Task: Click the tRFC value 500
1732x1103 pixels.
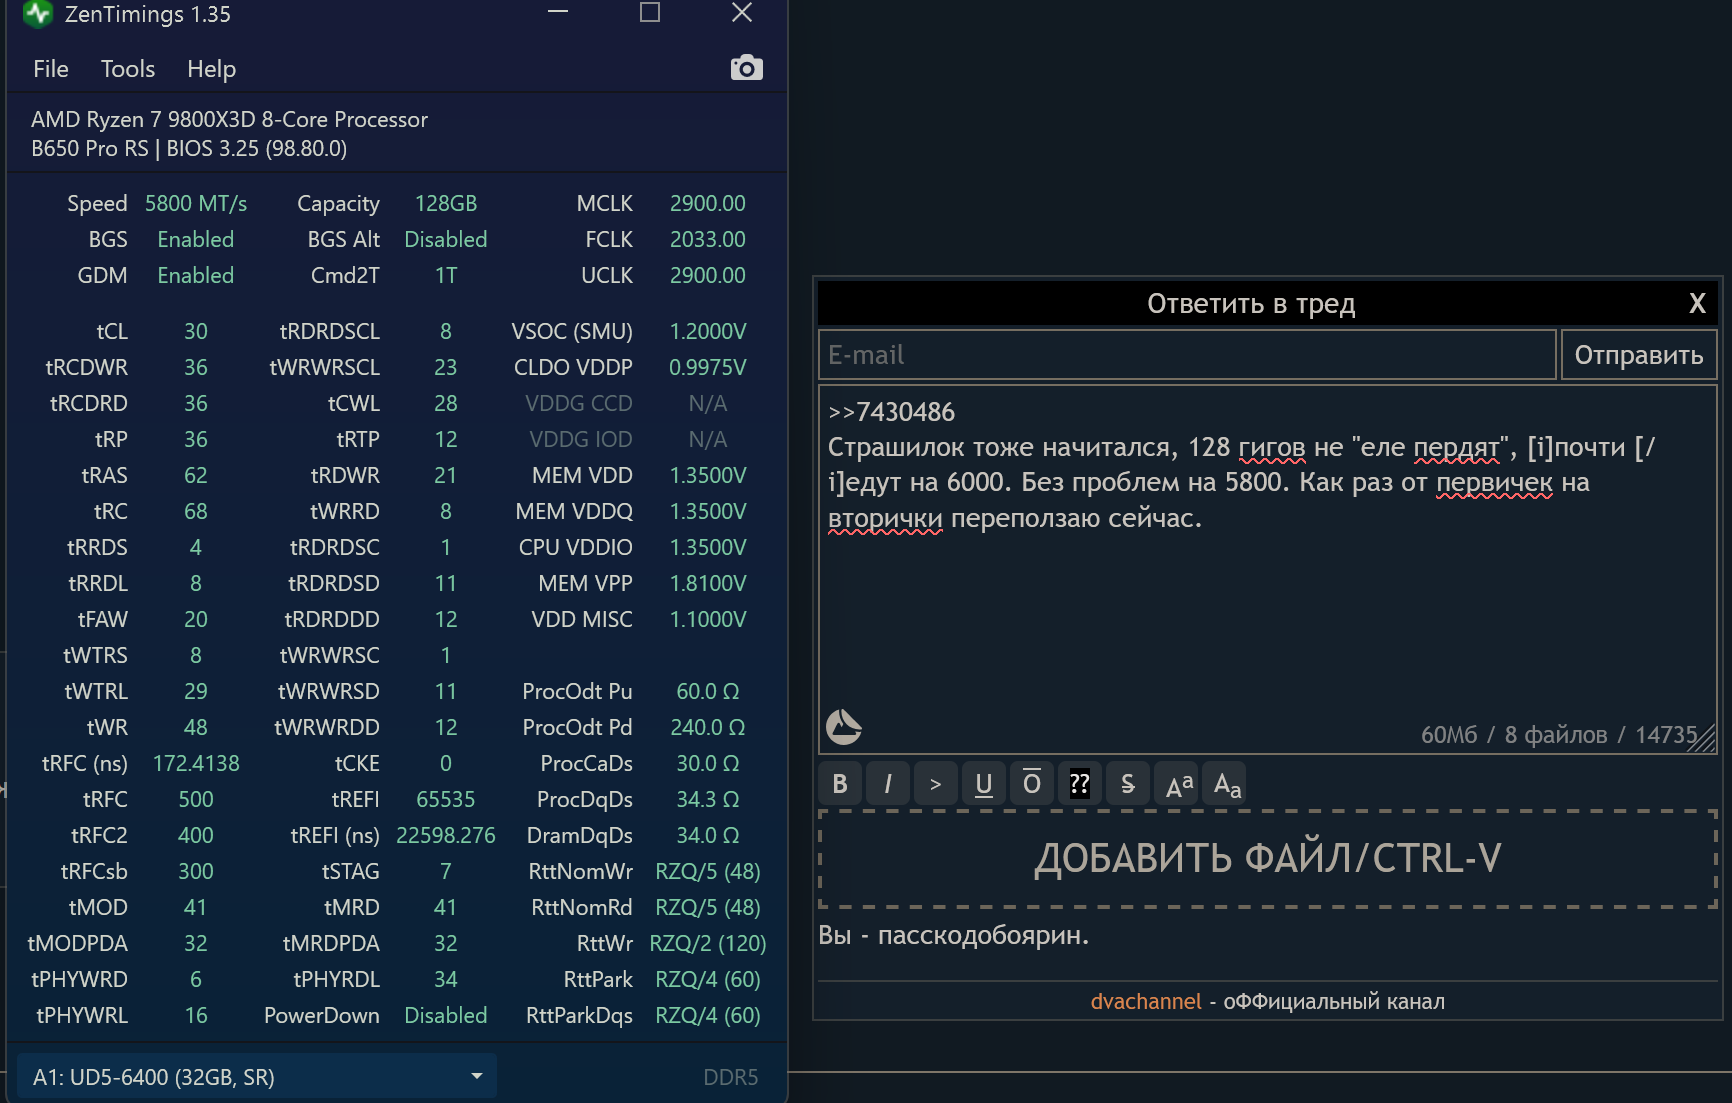Action: coord(196,799)
